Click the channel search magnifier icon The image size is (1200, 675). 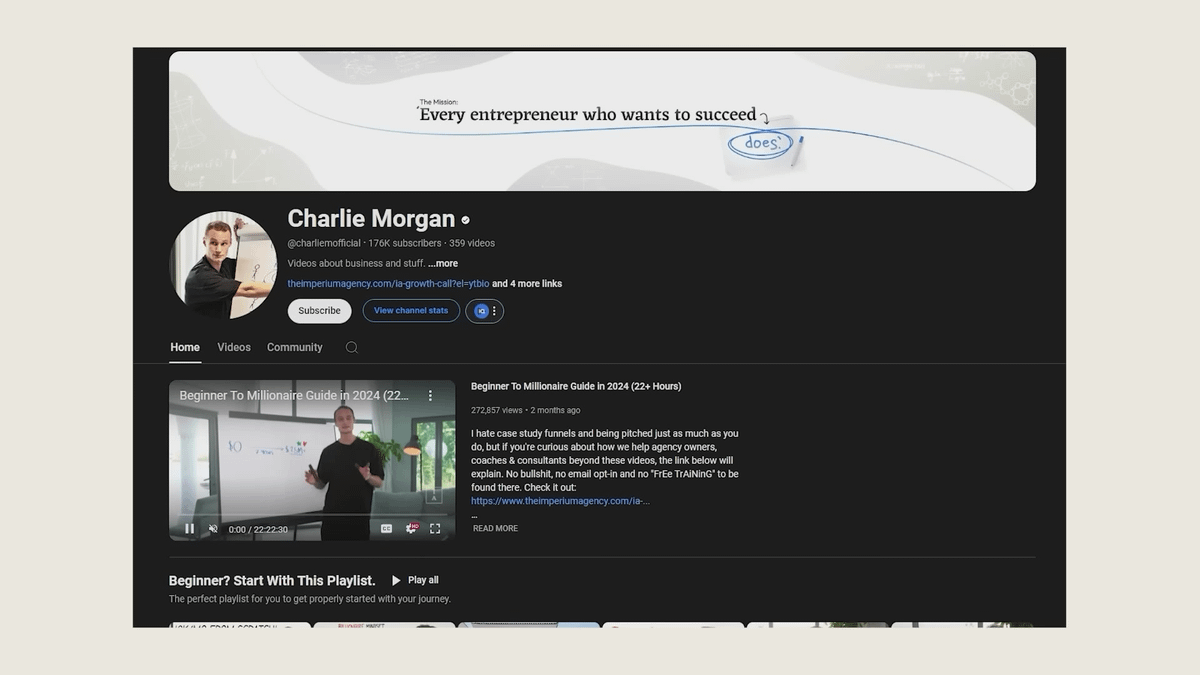point(351,348)
